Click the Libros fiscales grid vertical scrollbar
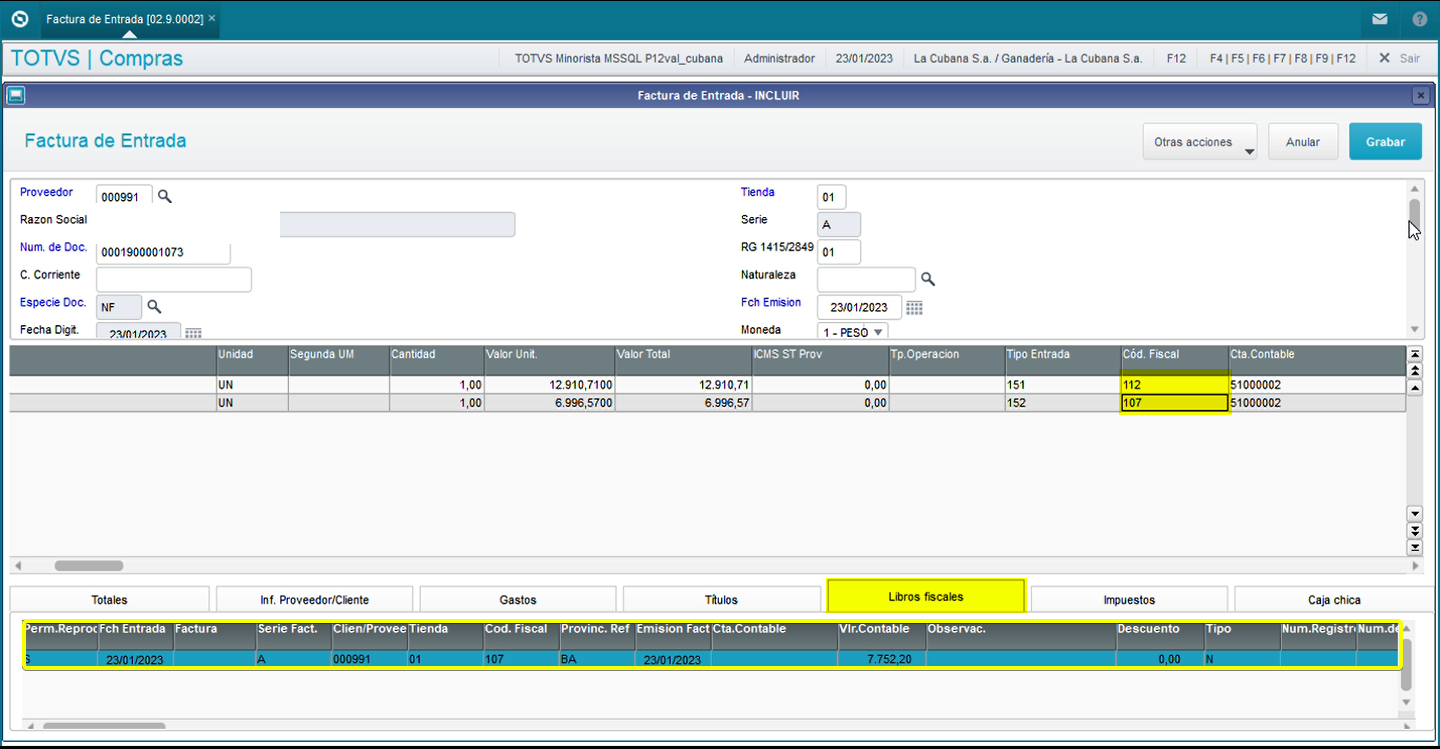This screenshot has width=1440, height=749. point(1406,665)
